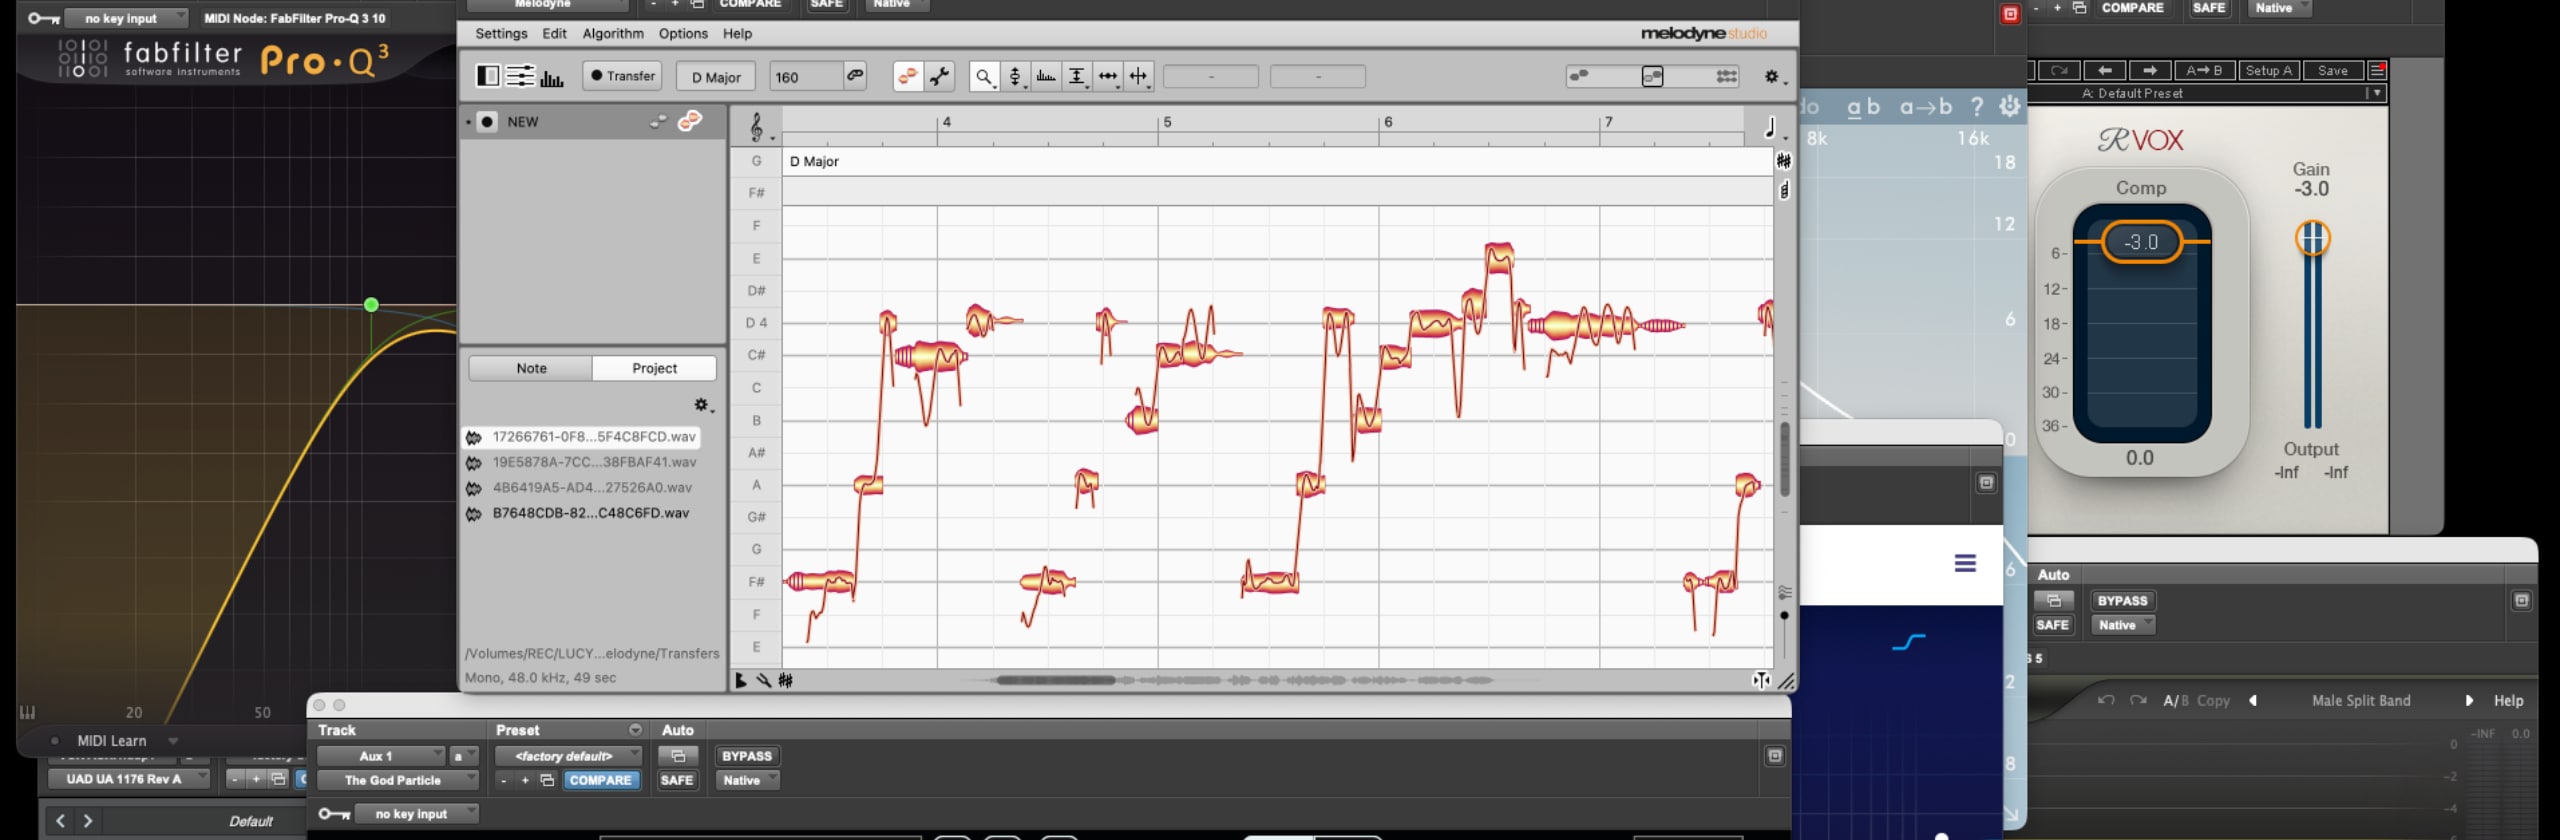This screenshot has width=2560, height=840.
Task: Click the red target button in the plugin header
Action: (2010, 14)
